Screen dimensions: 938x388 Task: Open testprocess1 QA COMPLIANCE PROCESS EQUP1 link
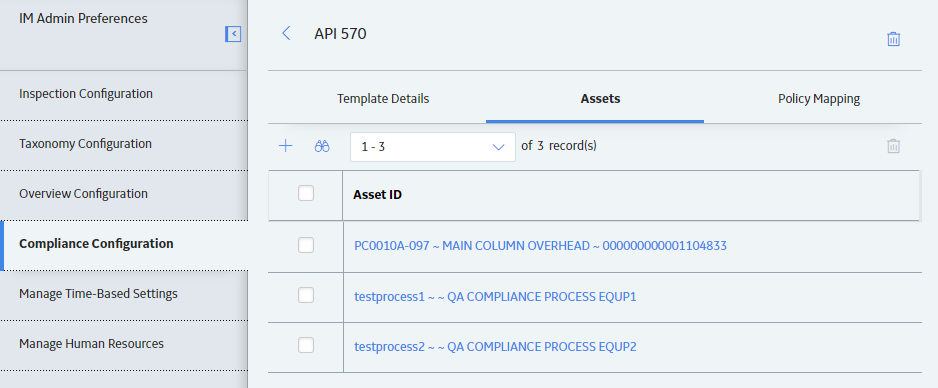(x=495, y=297)
